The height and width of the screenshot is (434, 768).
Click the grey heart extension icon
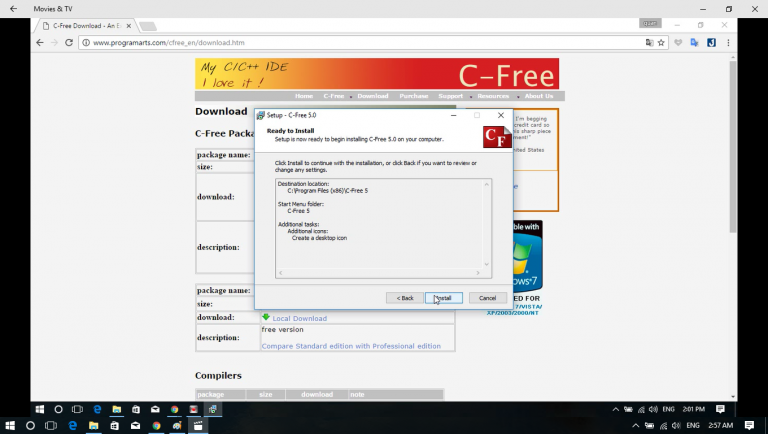678,43
